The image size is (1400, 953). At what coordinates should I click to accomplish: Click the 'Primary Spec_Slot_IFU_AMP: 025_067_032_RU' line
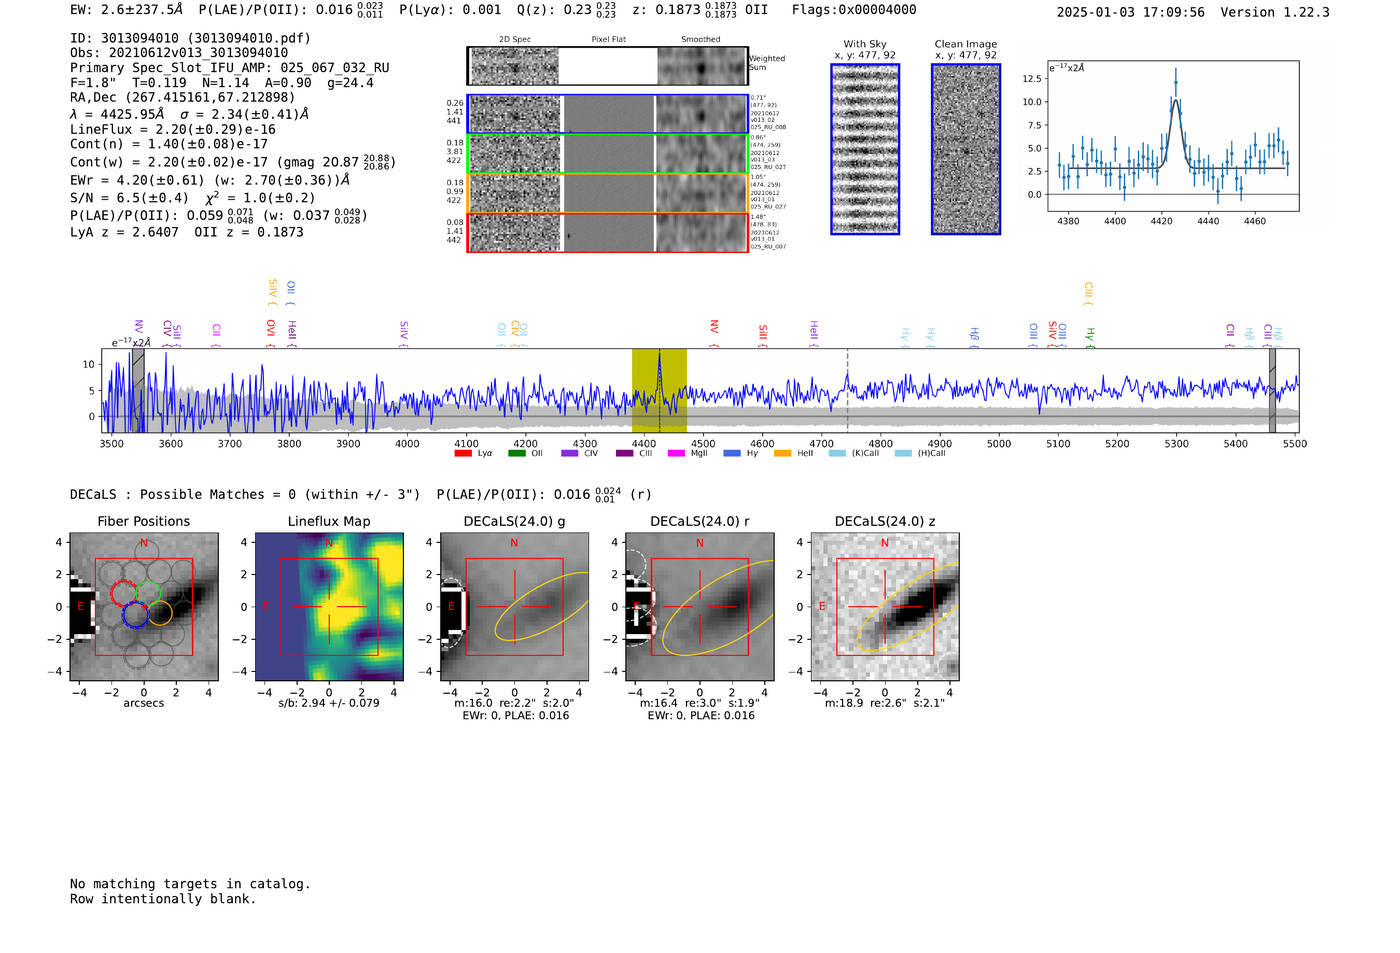[230, 68]
